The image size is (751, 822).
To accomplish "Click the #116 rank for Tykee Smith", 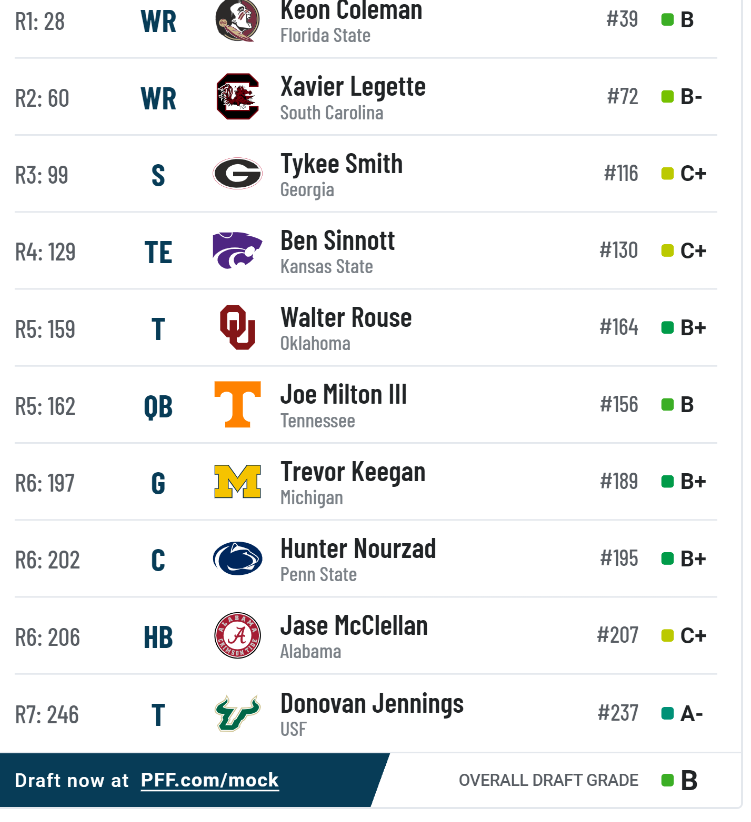I will 621,173.
